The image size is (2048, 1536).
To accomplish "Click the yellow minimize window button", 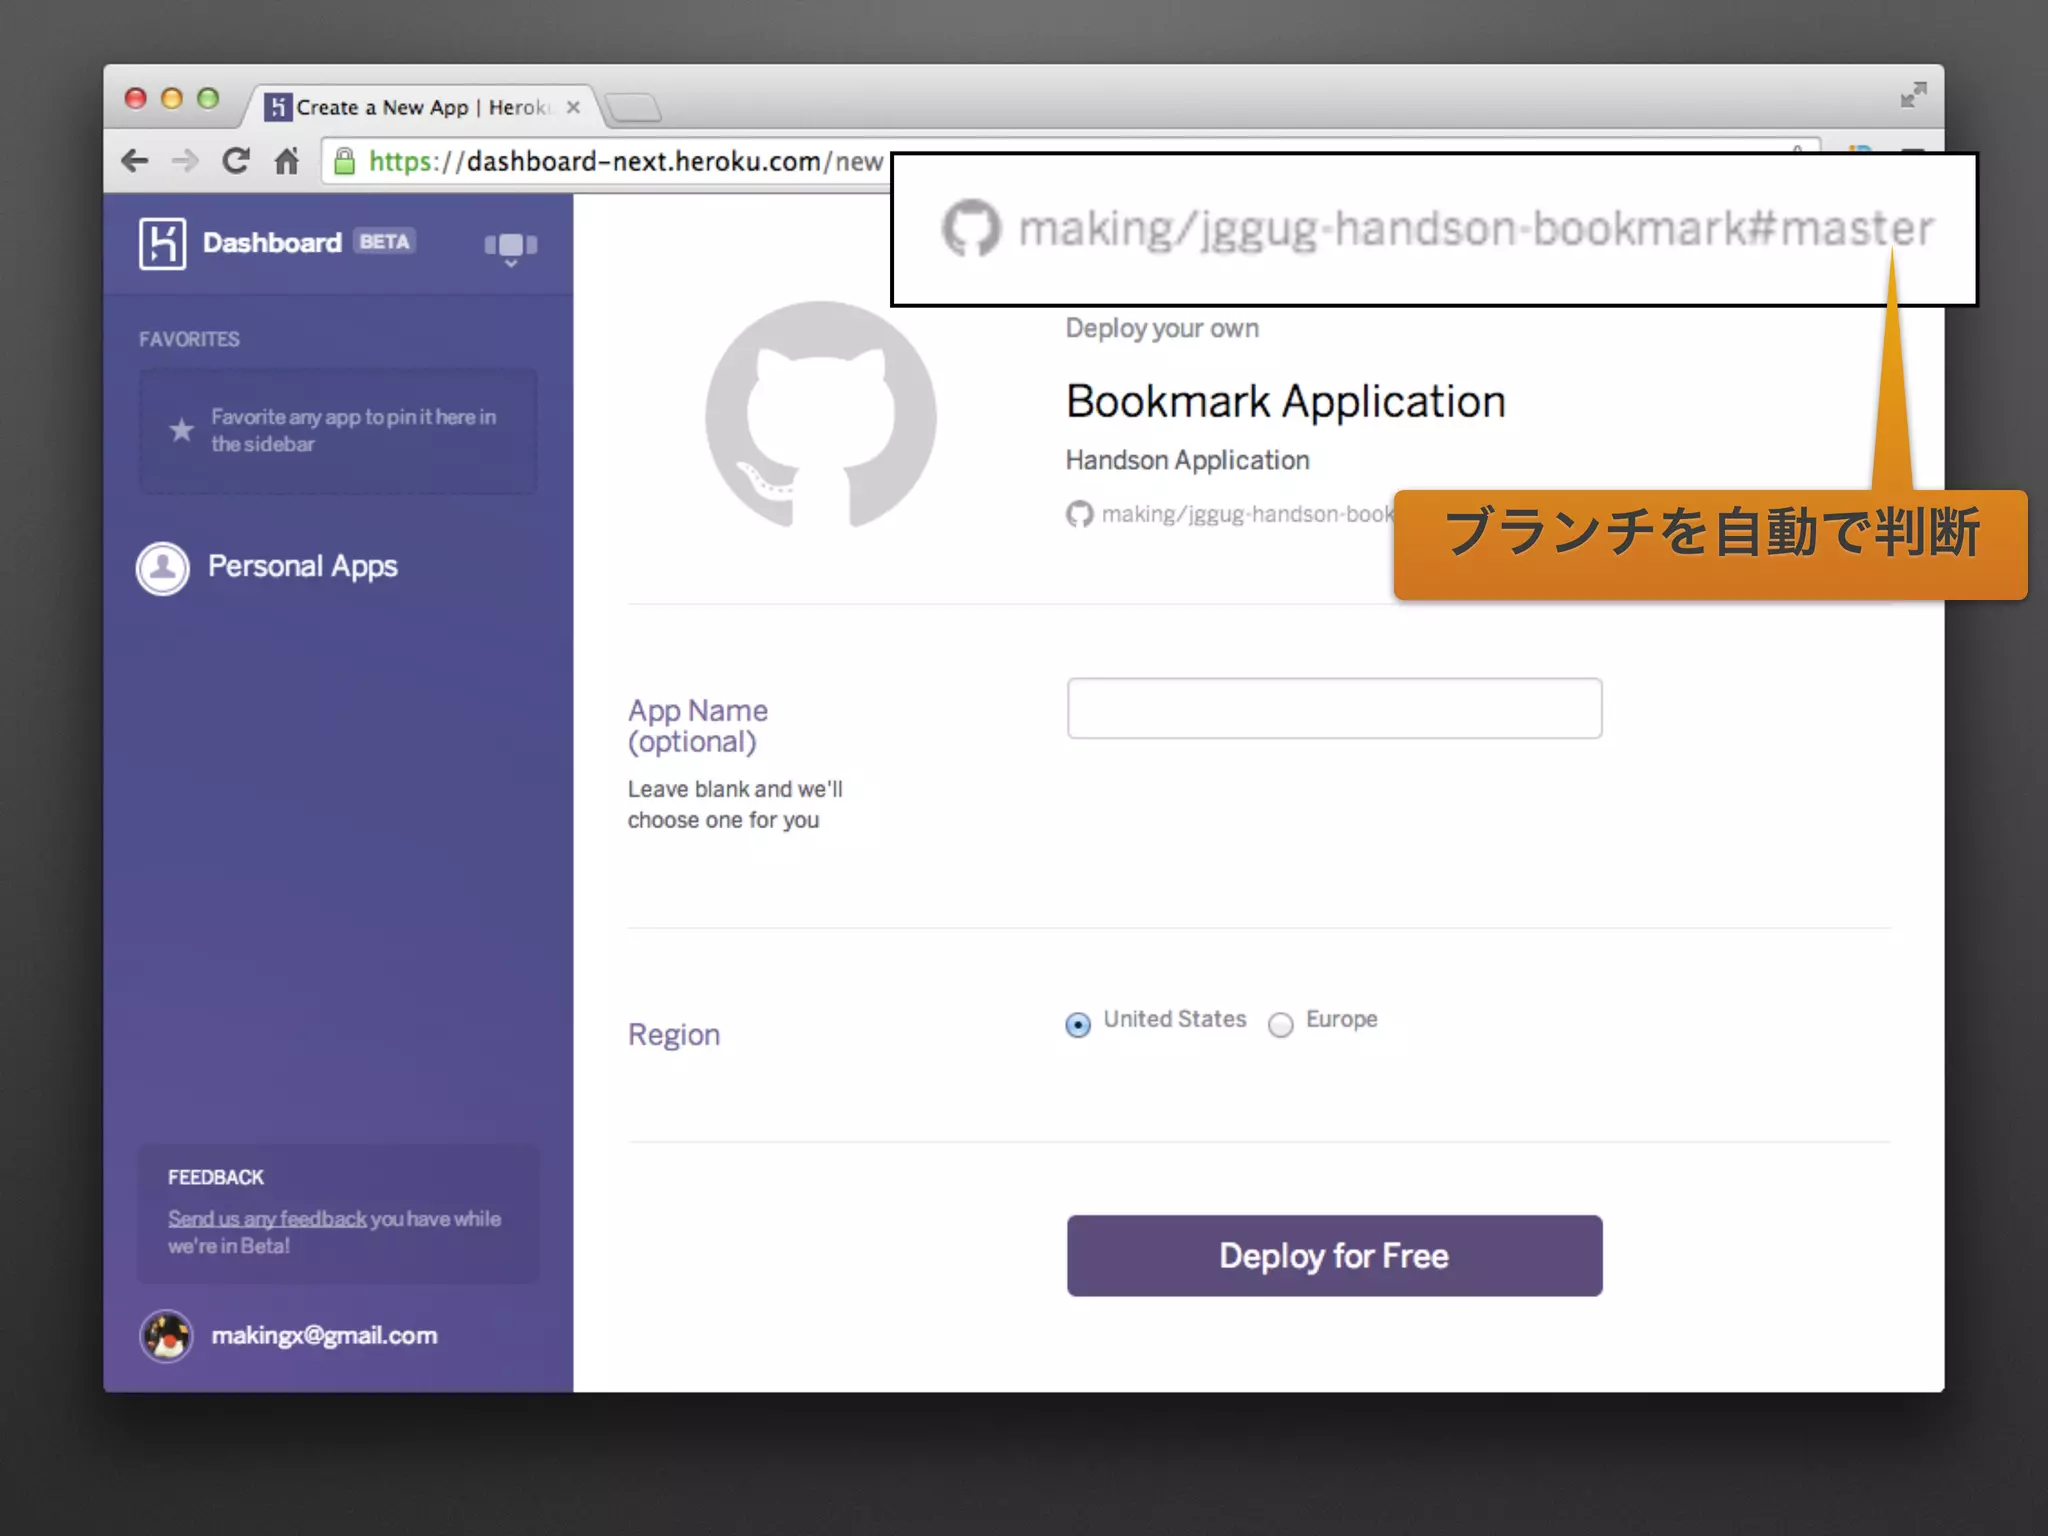I will (x=172, y=98).
